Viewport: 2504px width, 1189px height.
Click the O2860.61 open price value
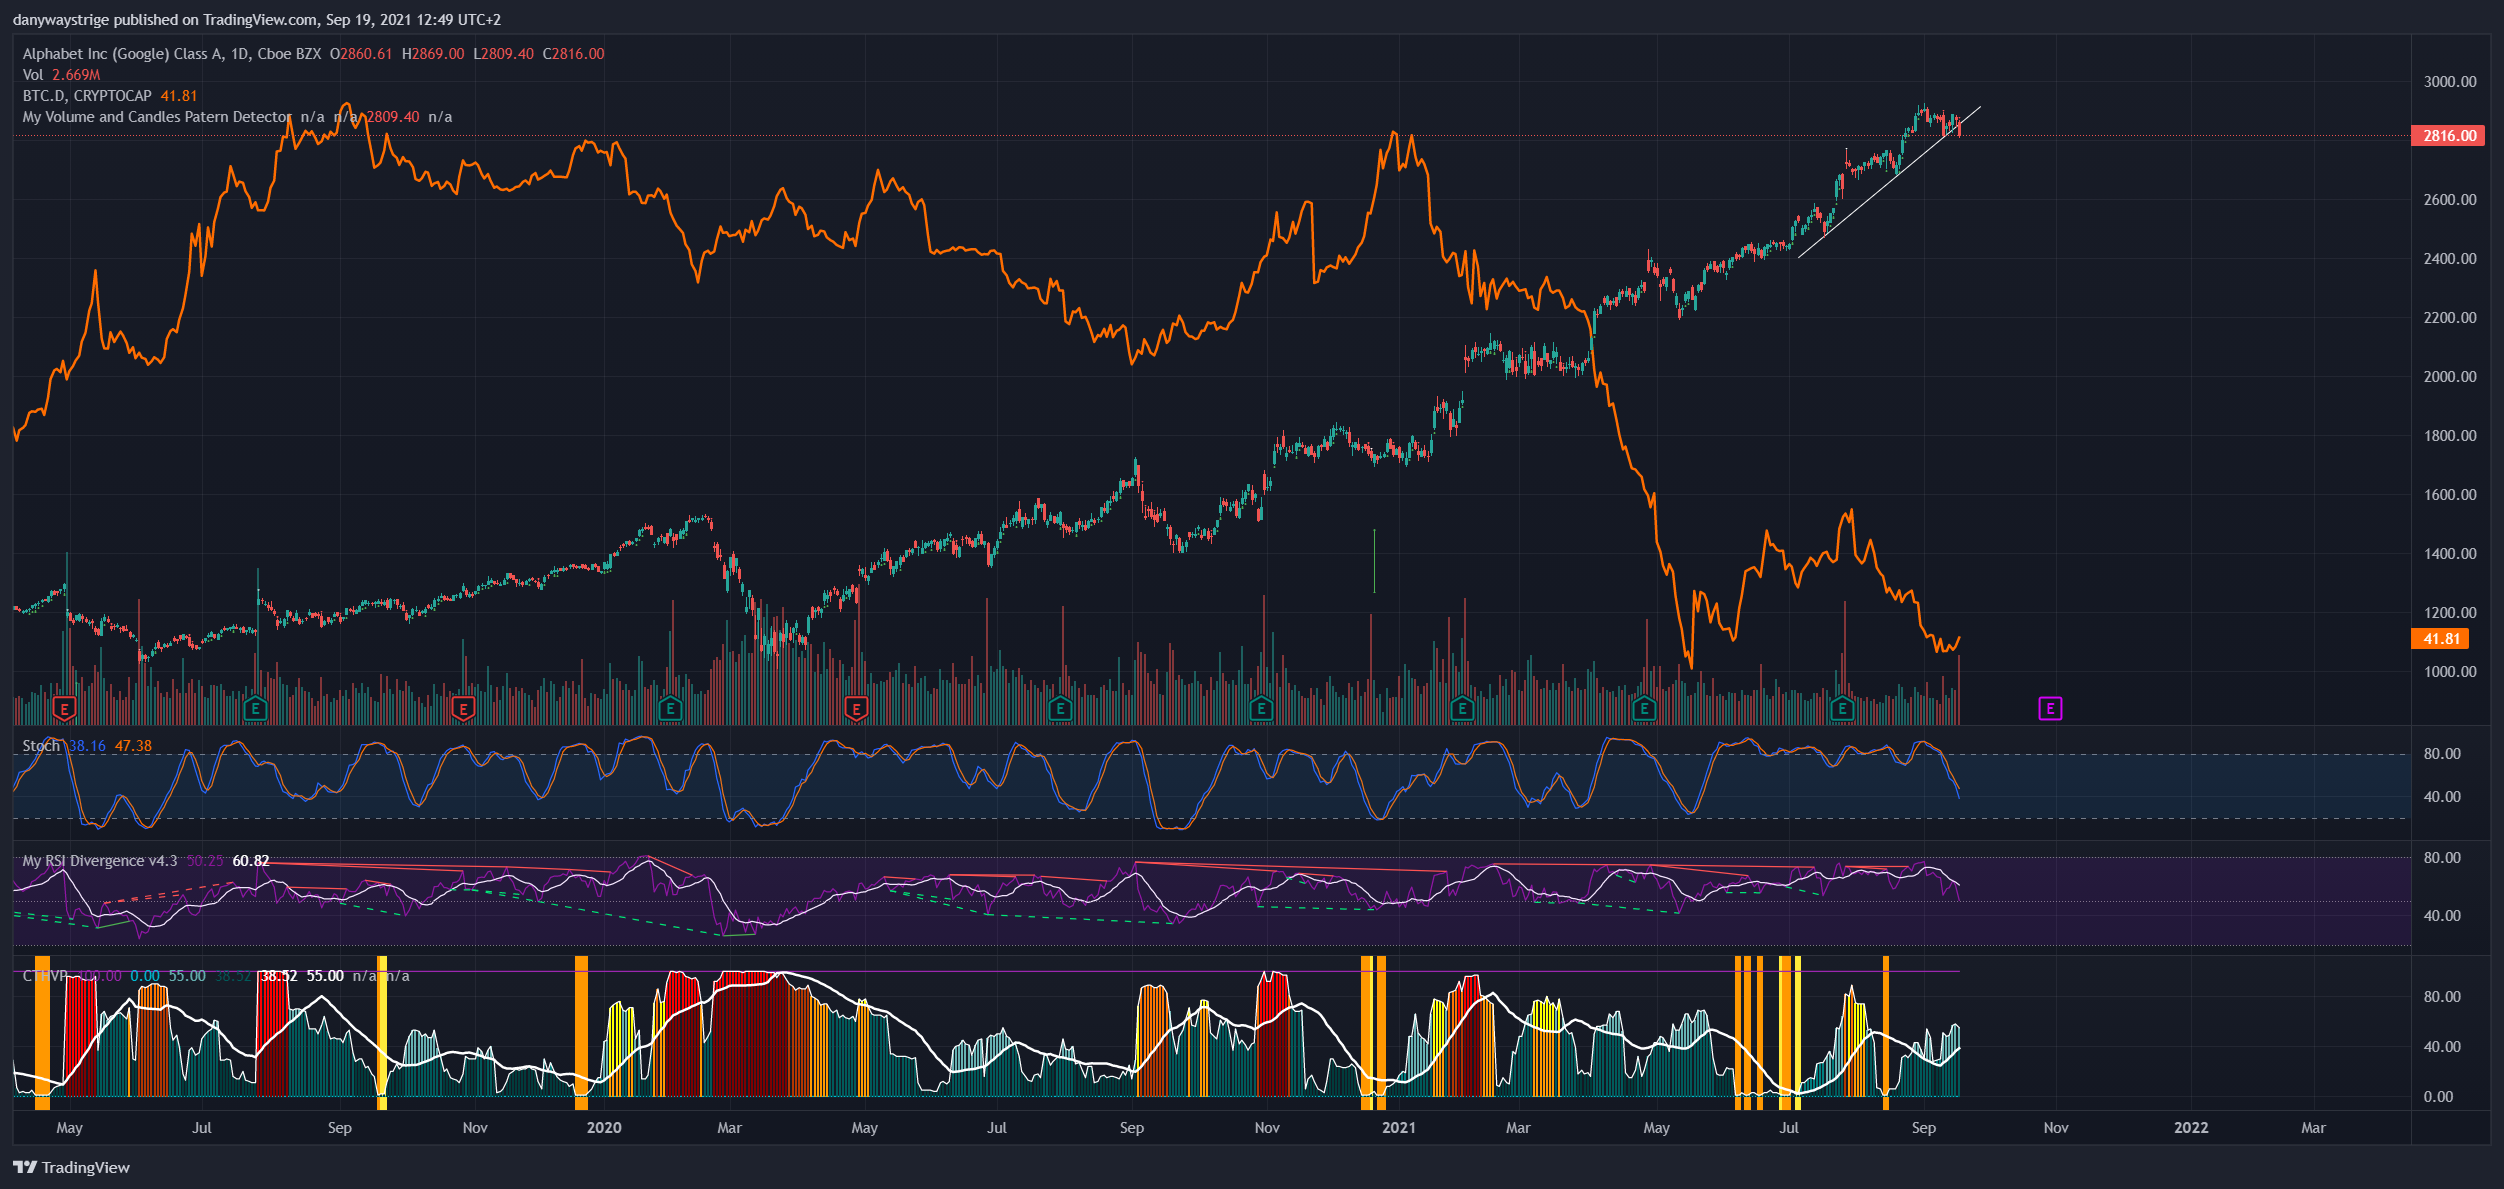361,54
